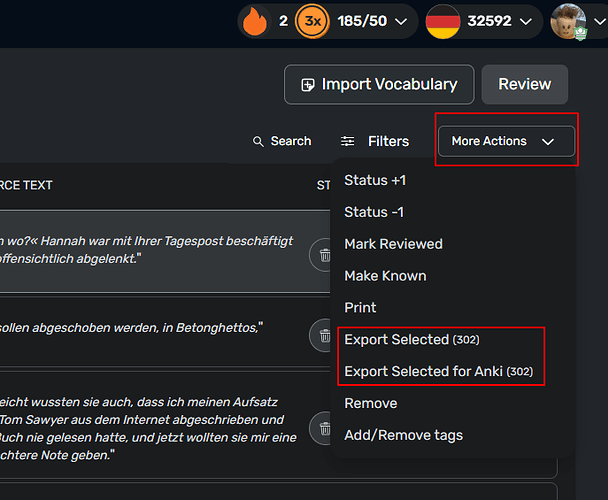
Task: Click the magnifier Search icon
Action: tap(258, 142)
